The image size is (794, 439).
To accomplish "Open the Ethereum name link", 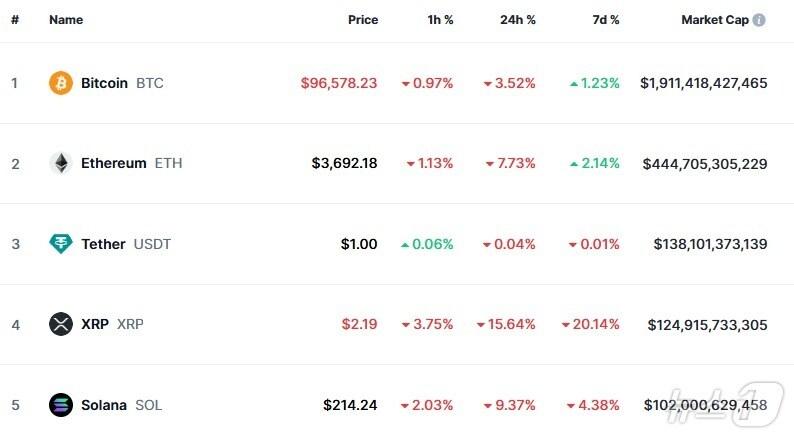I will 113,163.
